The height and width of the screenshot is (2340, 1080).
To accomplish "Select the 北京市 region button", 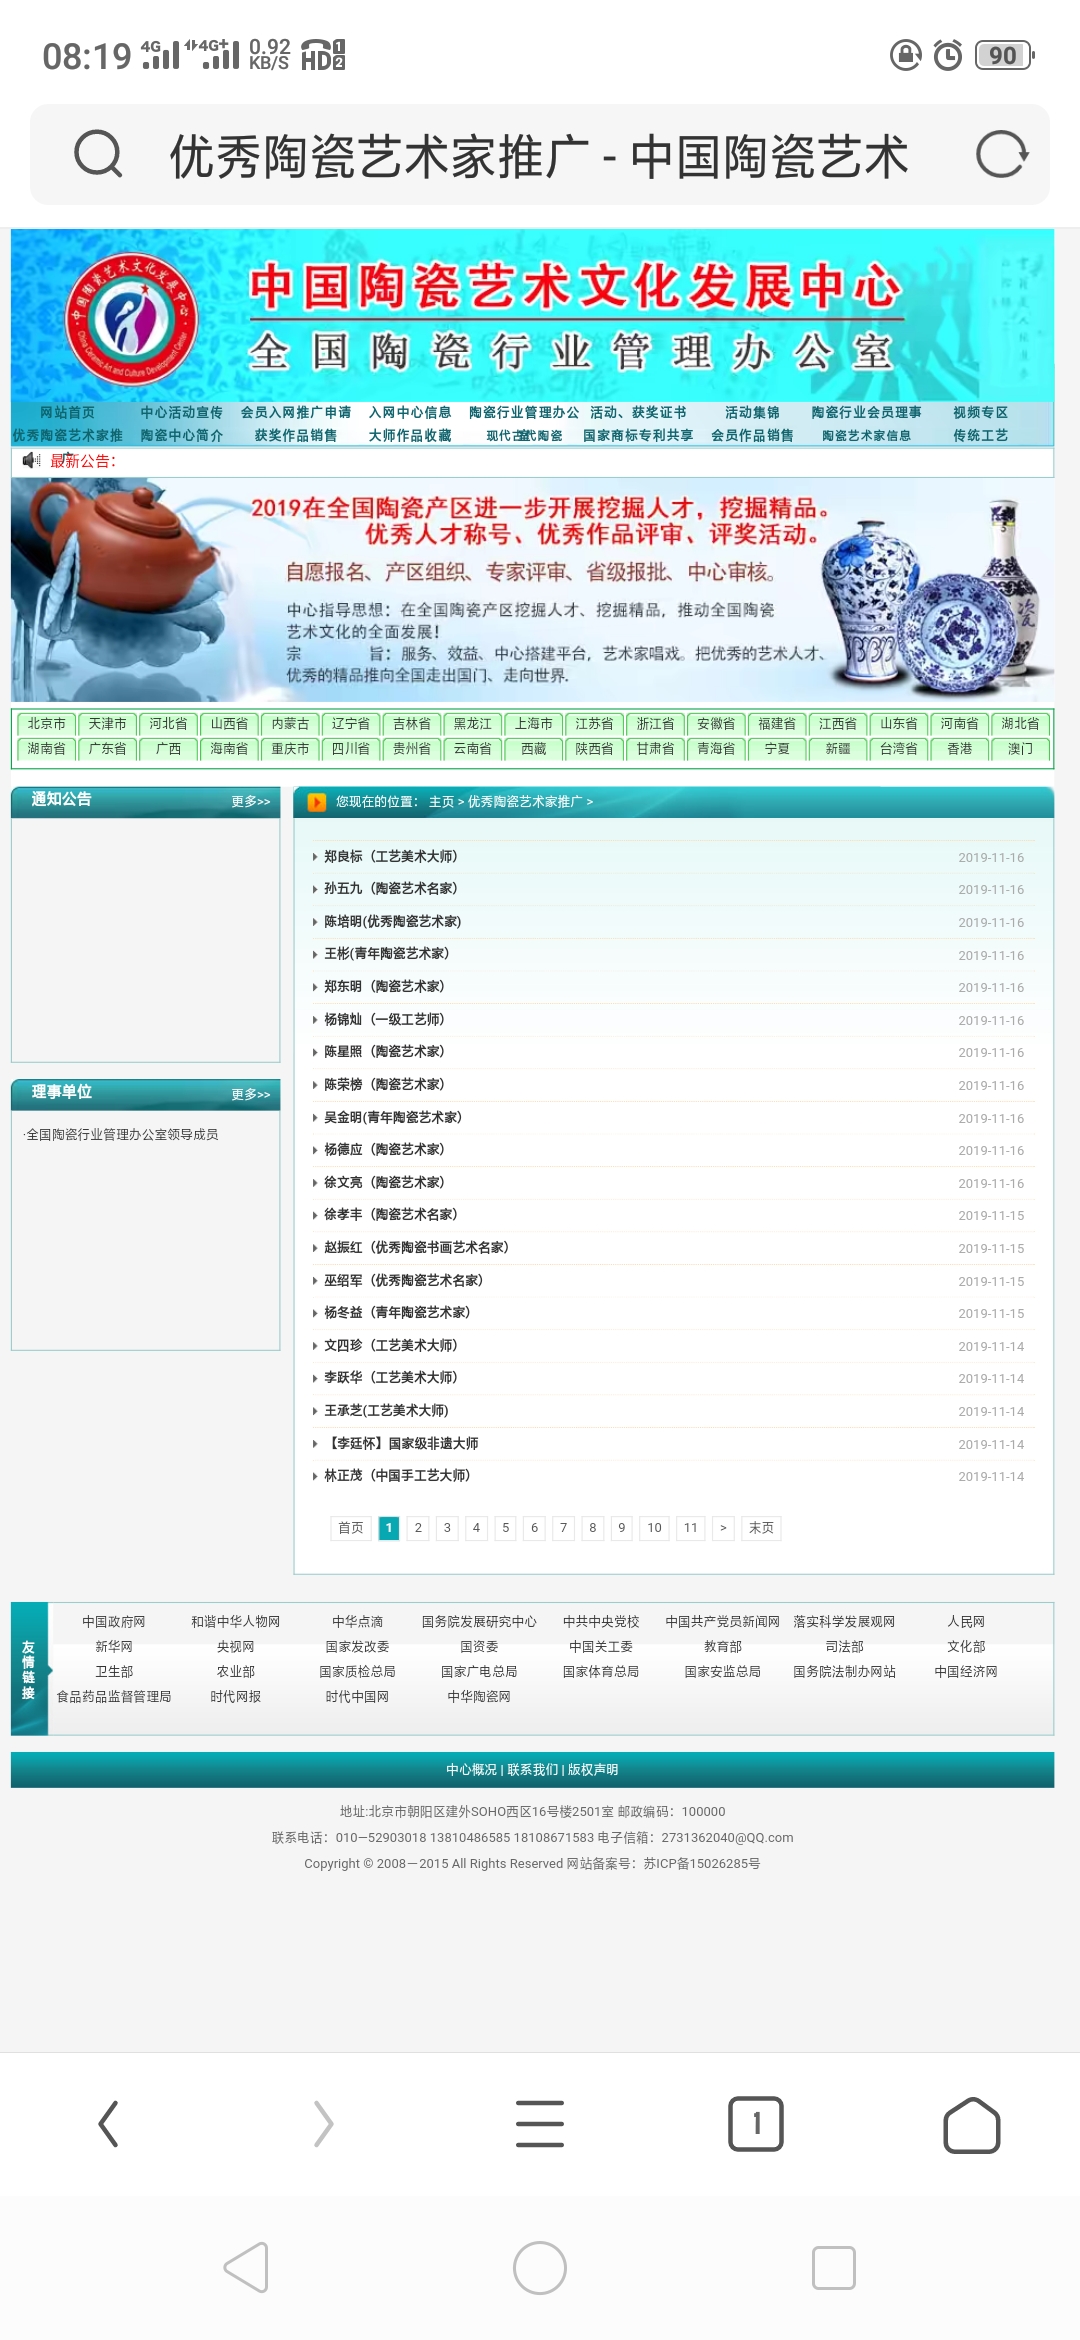I will click(x=46, y=724).
